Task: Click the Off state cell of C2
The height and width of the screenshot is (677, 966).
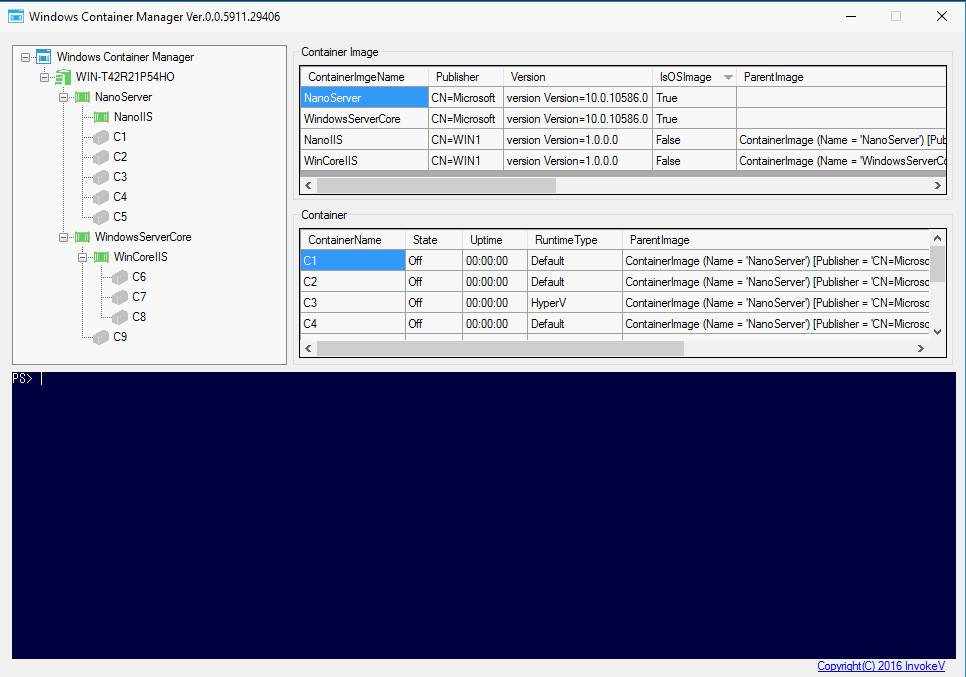Action: pyautogui.click(x=434, y=282)
